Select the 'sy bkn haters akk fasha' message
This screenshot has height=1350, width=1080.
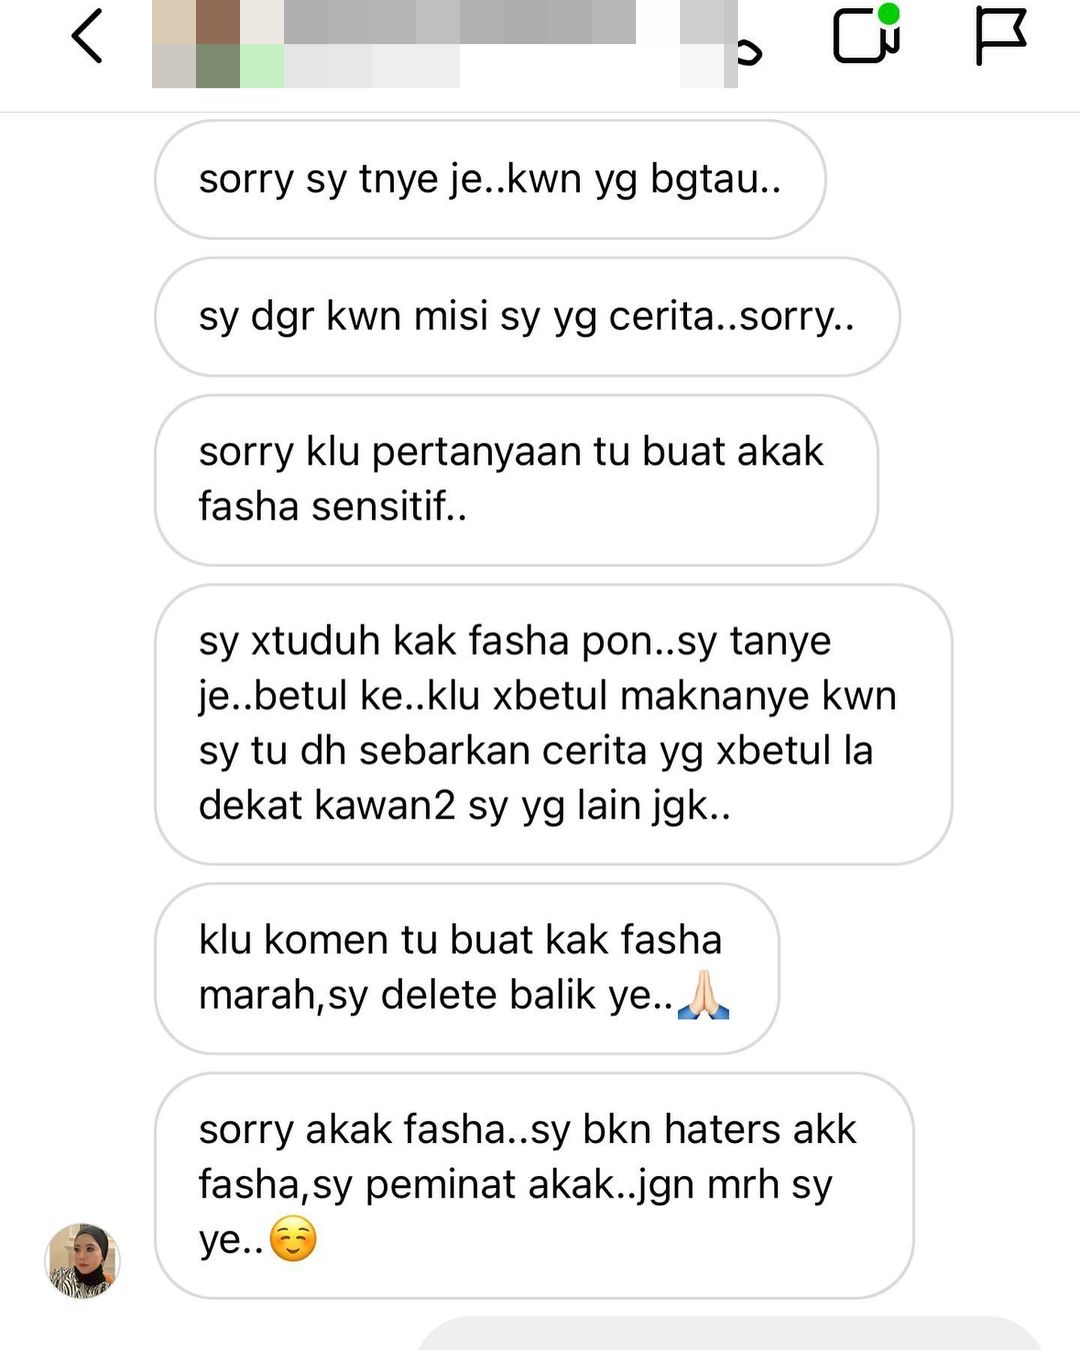click(x=534, y=1186)
